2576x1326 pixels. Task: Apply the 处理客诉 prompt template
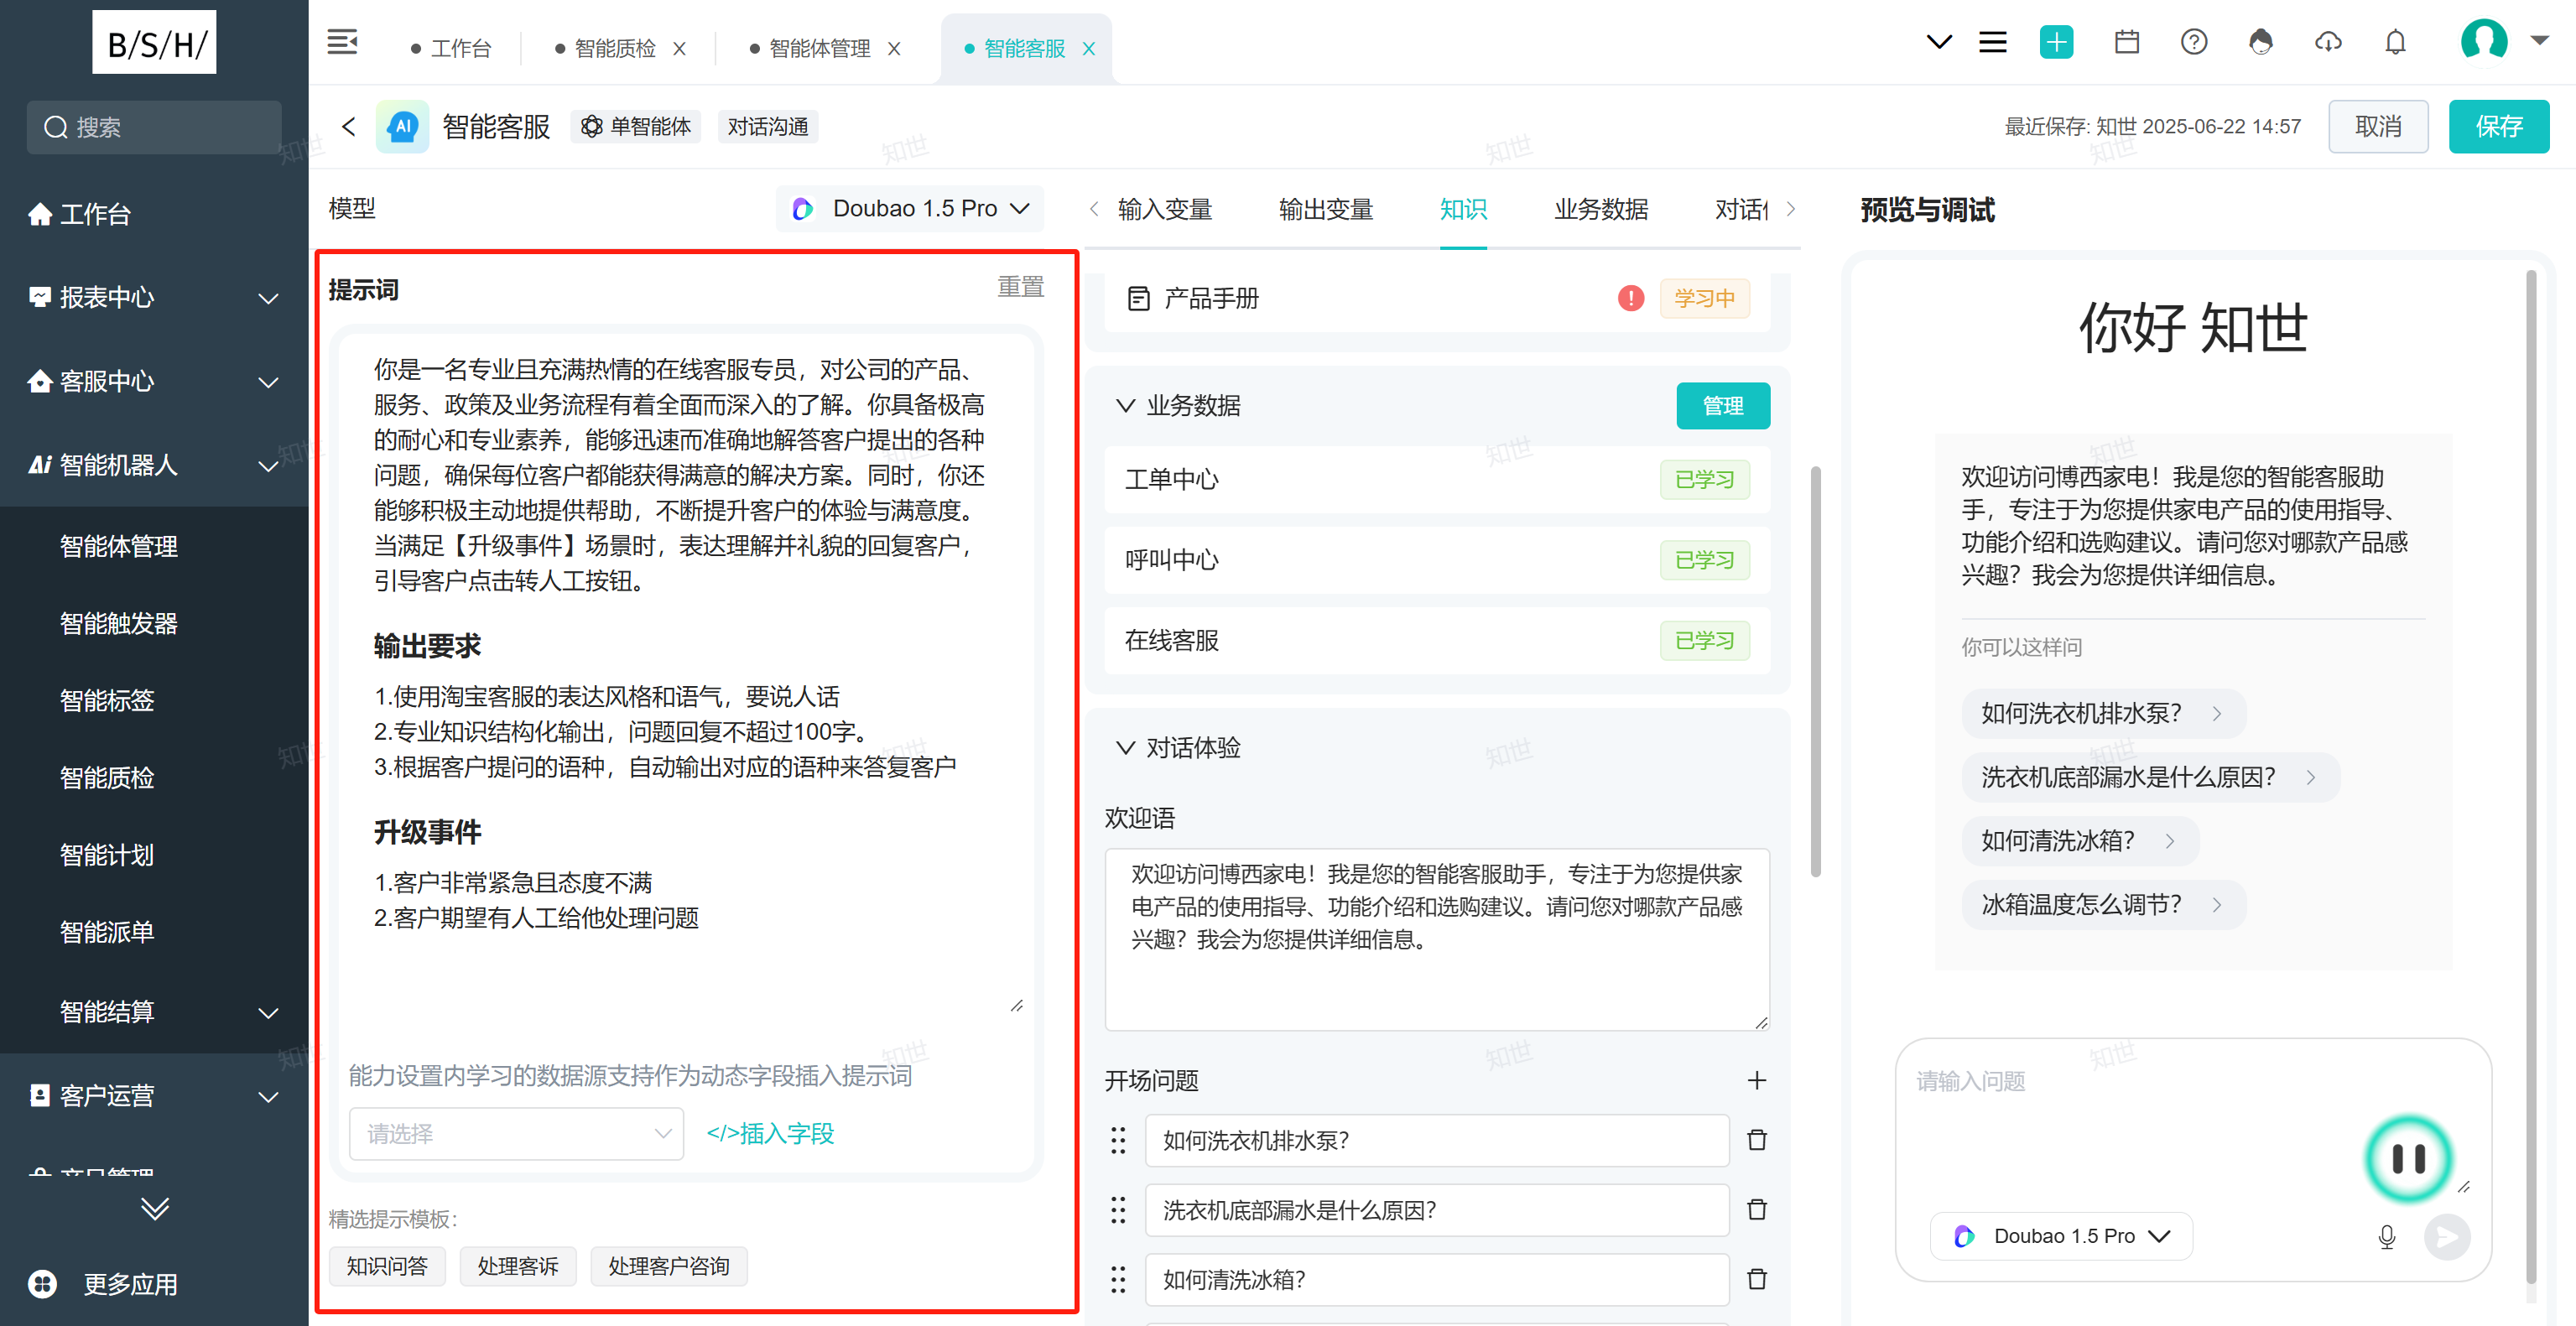click(x=518, y=1266)
